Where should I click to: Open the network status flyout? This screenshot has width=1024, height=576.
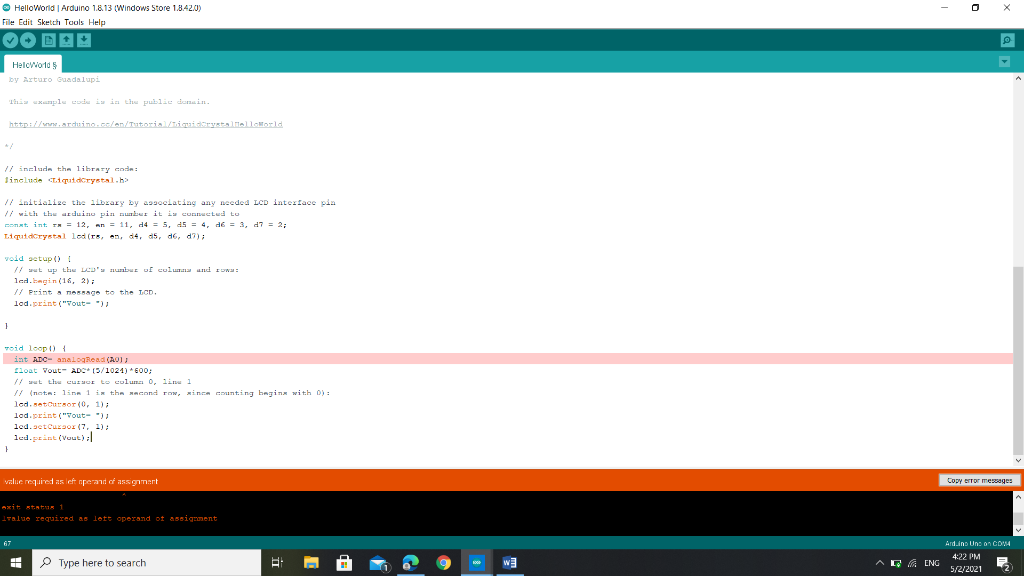912,561
